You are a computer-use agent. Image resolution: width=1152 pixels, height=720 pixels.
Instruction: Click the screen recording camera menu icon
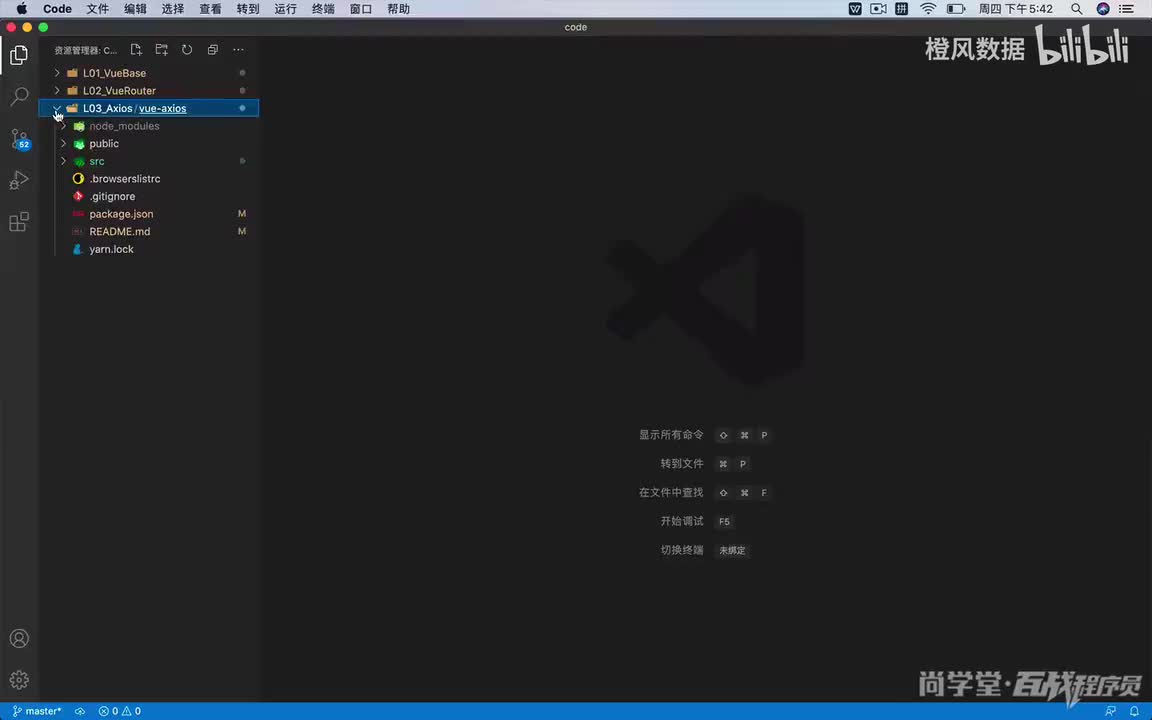[x=878, y=9]
